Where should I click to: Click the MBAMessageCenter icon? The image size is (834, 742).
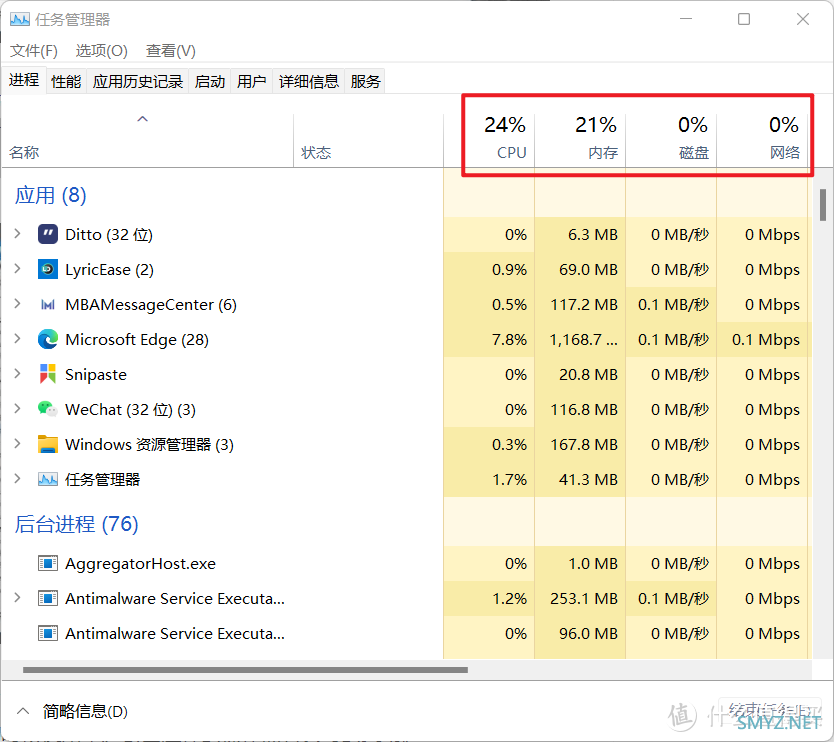point(48,304)
